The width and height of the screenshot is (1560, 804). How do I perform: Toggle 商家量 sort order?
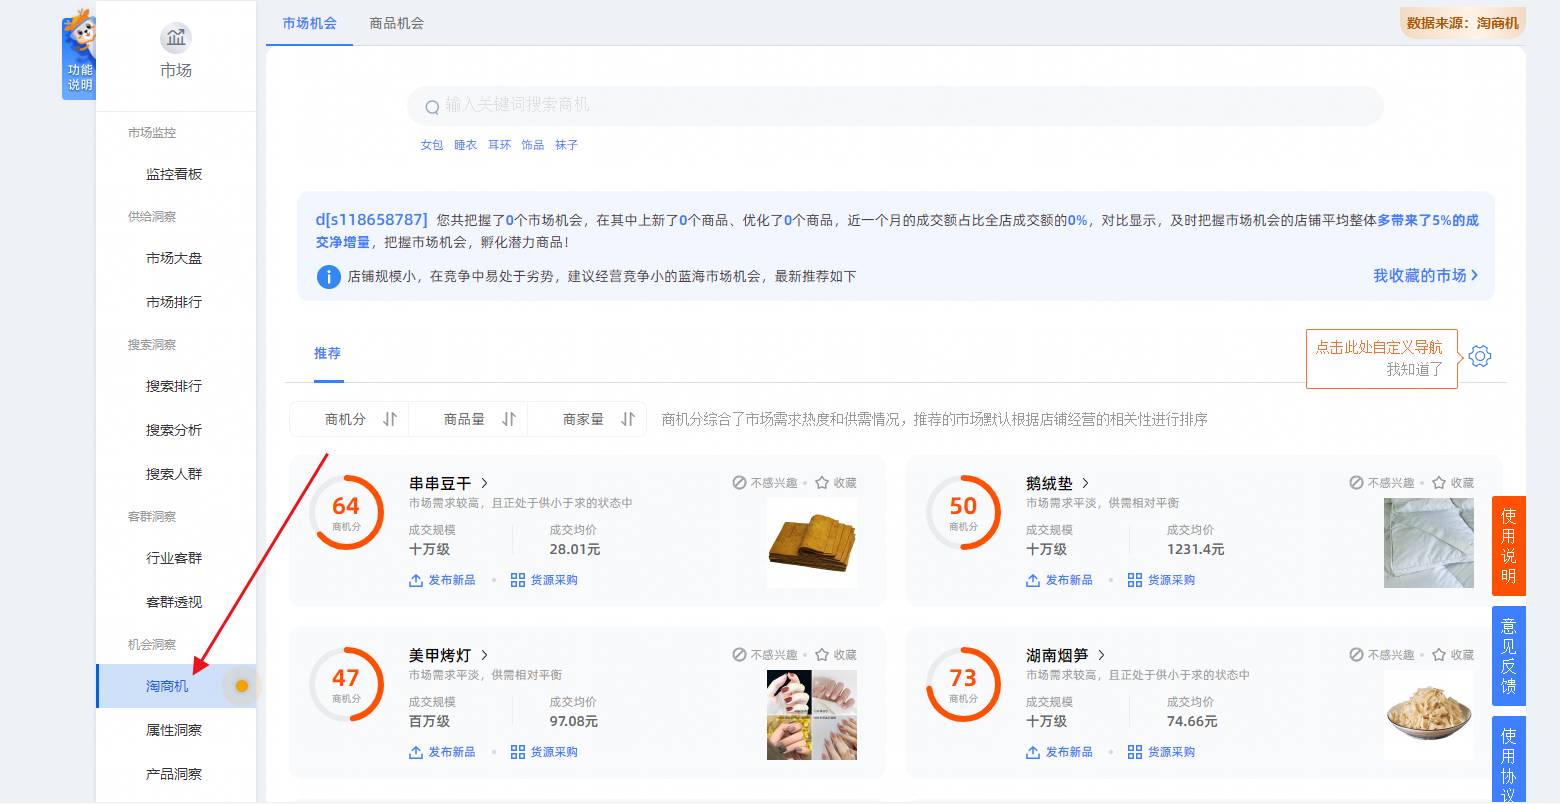coord(628,419)
